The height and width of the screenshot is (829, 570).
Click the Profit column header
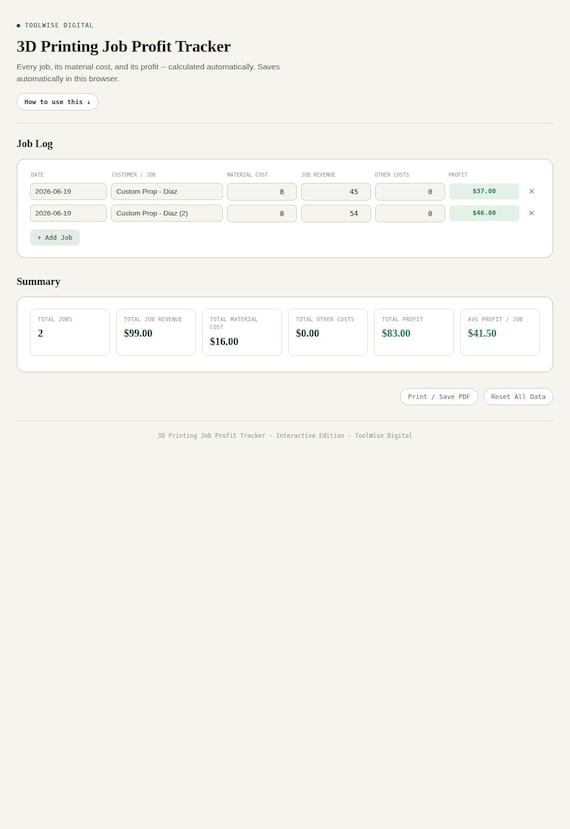(458, 174)
